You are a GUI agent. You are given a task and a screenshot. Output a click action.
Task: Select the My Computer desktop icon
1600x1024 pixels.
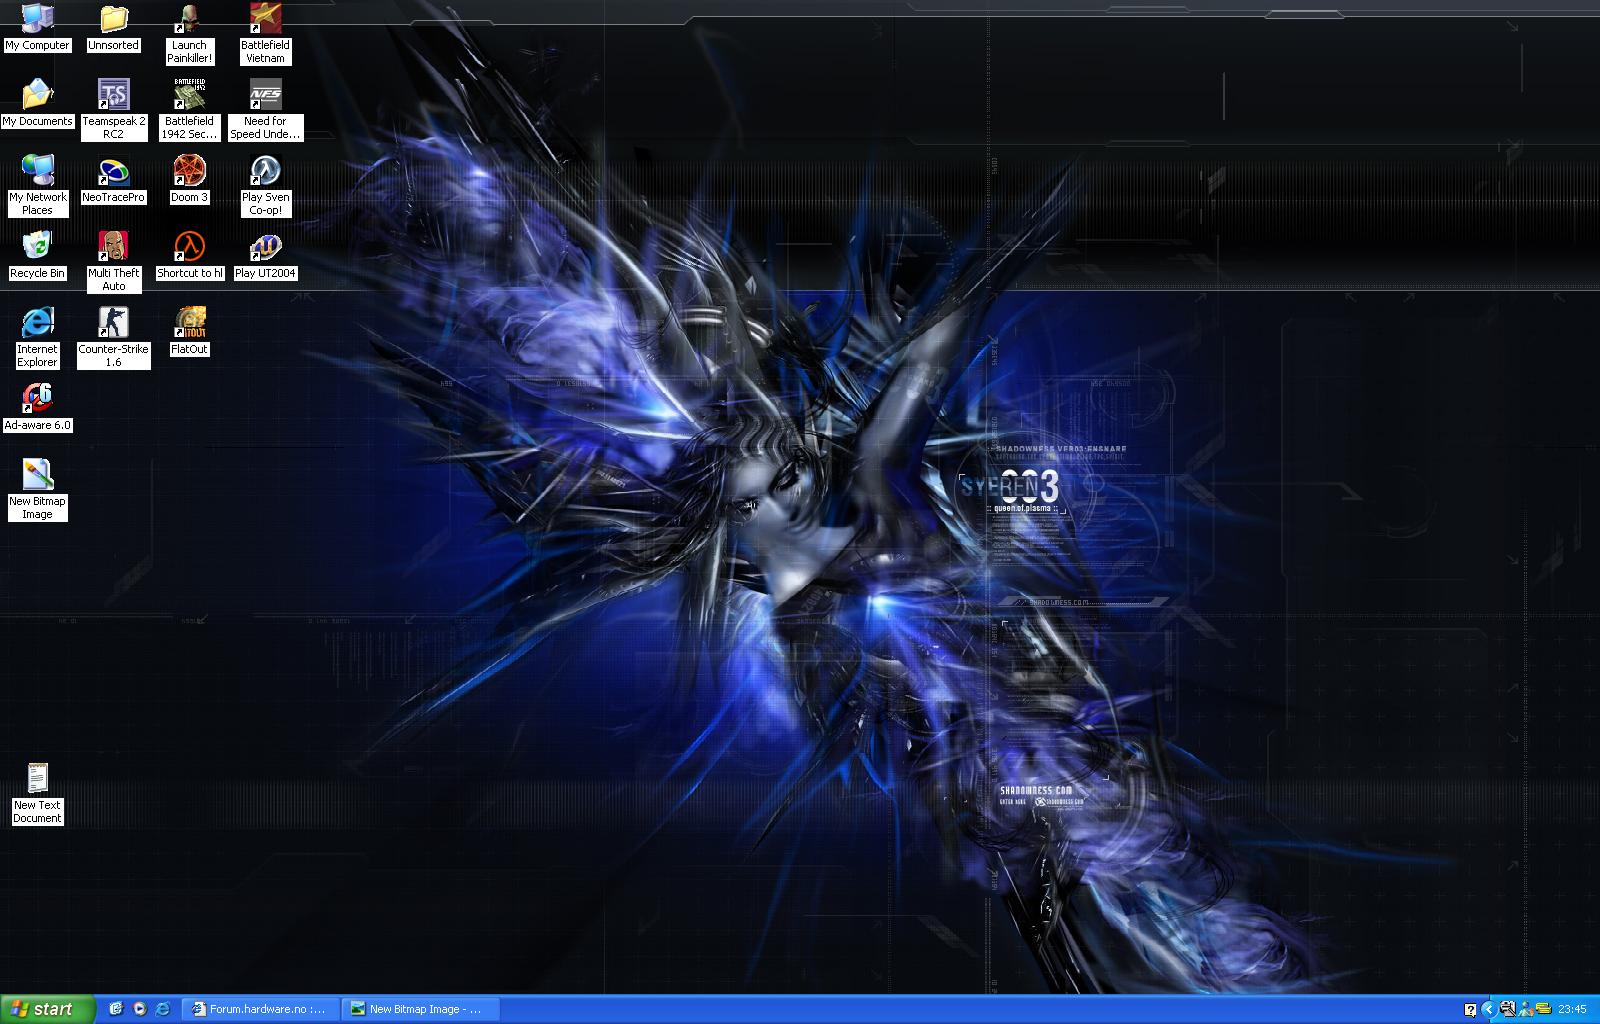click(38, 27)
